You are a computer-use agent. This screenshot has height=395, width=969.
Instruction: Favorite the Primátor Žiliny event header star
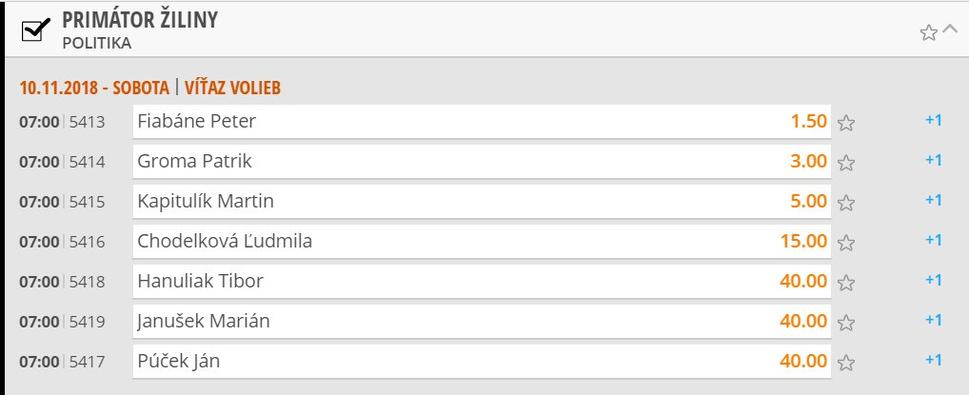point(928,33)
